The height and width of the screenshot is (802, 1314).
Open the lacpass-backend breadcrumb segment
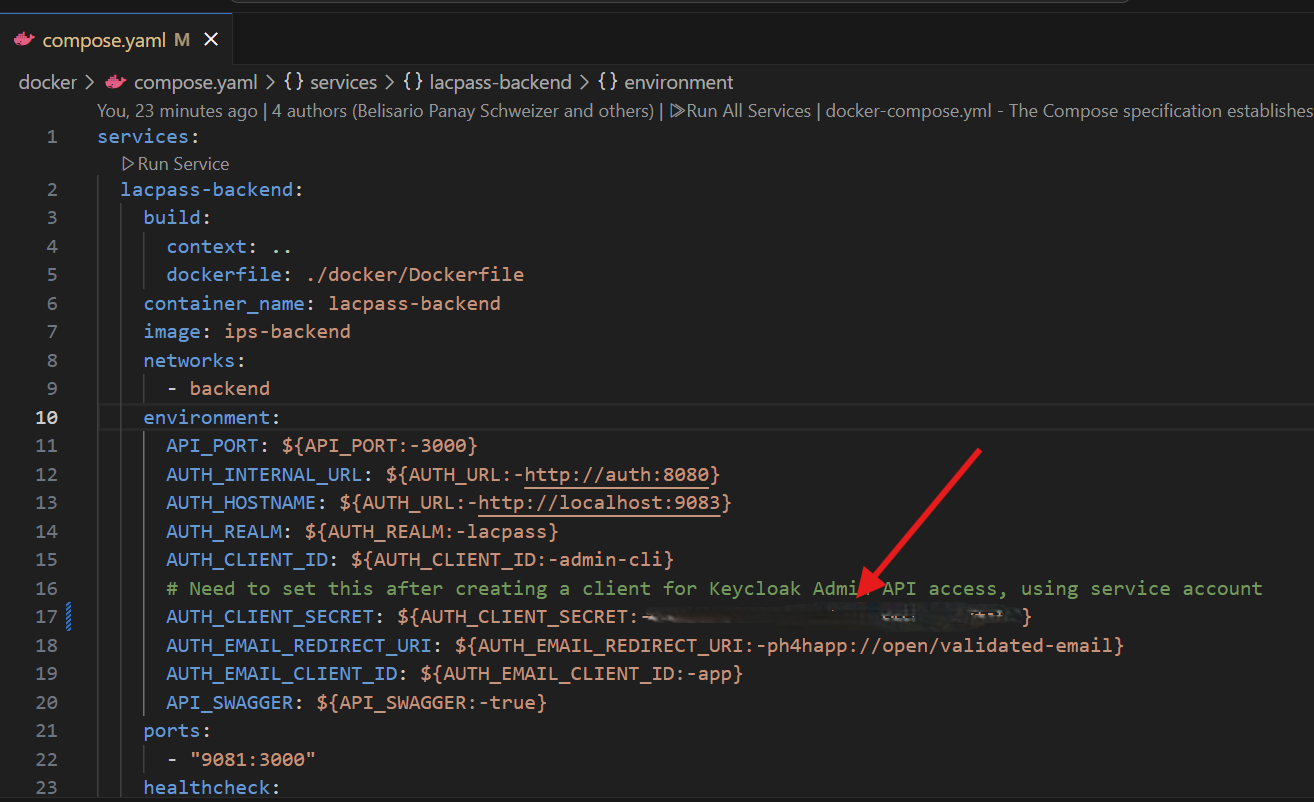pyautogui.click(x=488, y=82)
